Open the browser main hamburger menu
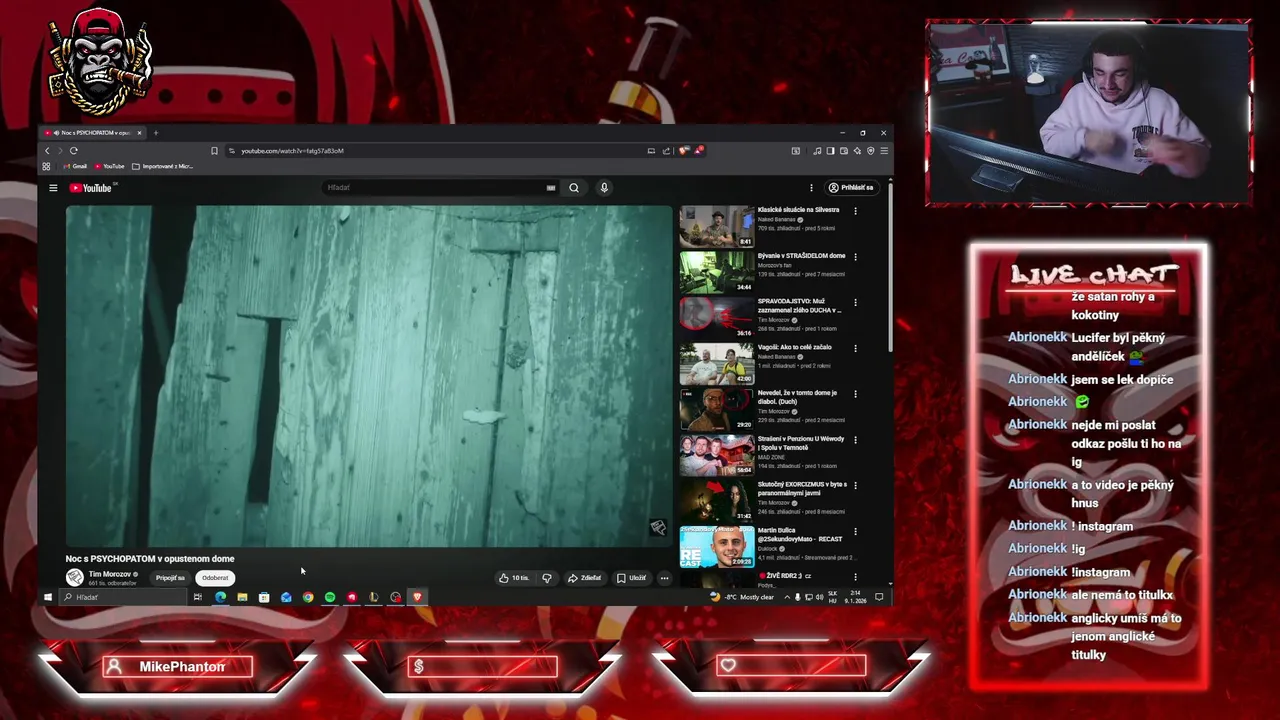The height and width of the screenshot is (720, 1280). click(x=884, y=151)
